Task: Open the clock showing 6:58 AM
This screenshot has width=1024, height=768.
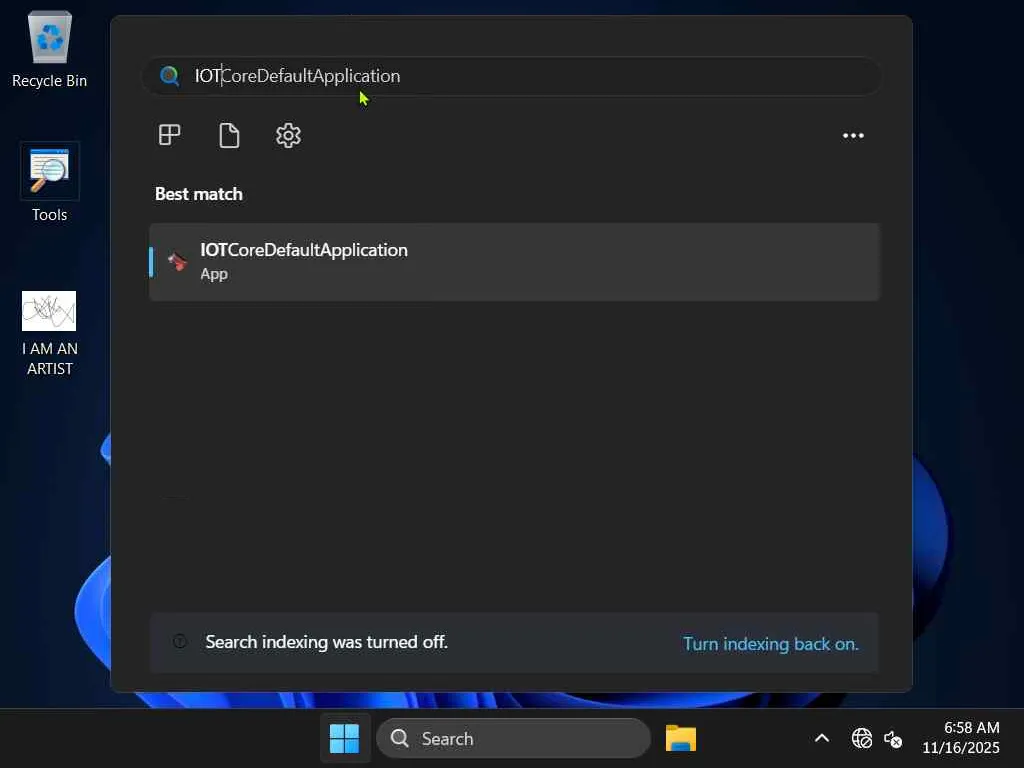Action: coord(961,737)
